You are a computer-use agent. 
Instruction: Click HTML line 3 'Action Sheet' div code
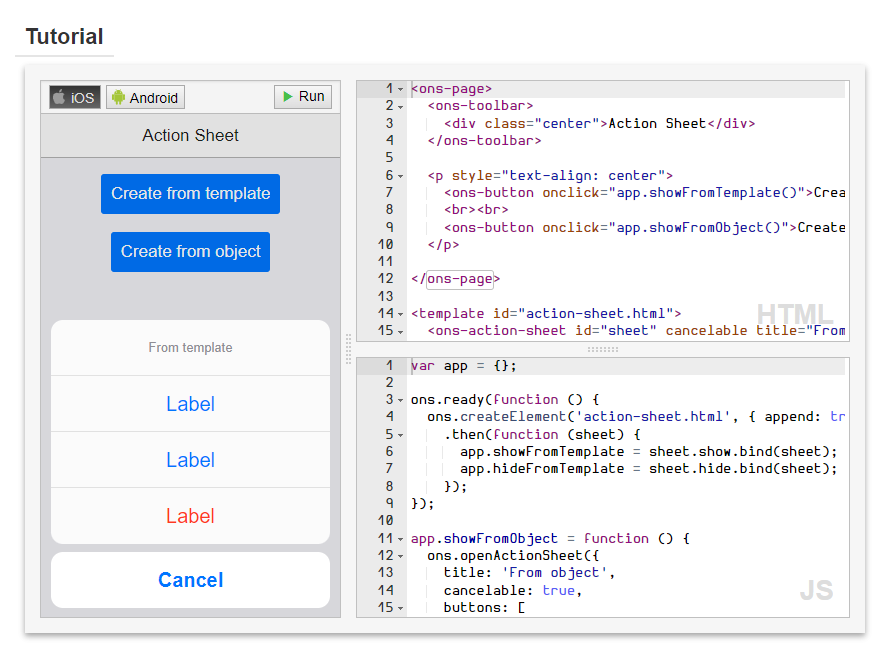[x=600, y=123]
